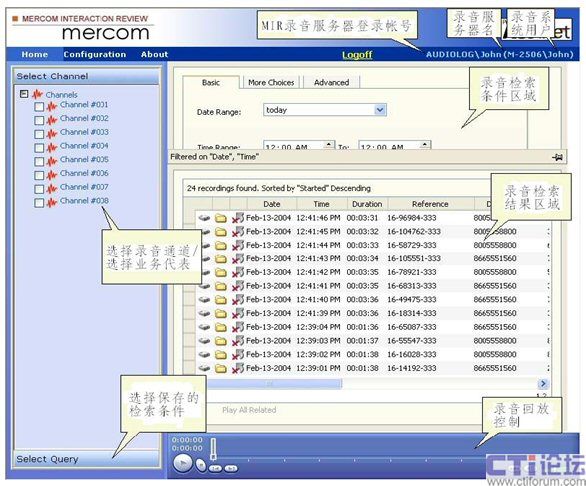Click the play button in playback bar
Image resolution: width=586 pixels, height=486 pixels.
182,464
